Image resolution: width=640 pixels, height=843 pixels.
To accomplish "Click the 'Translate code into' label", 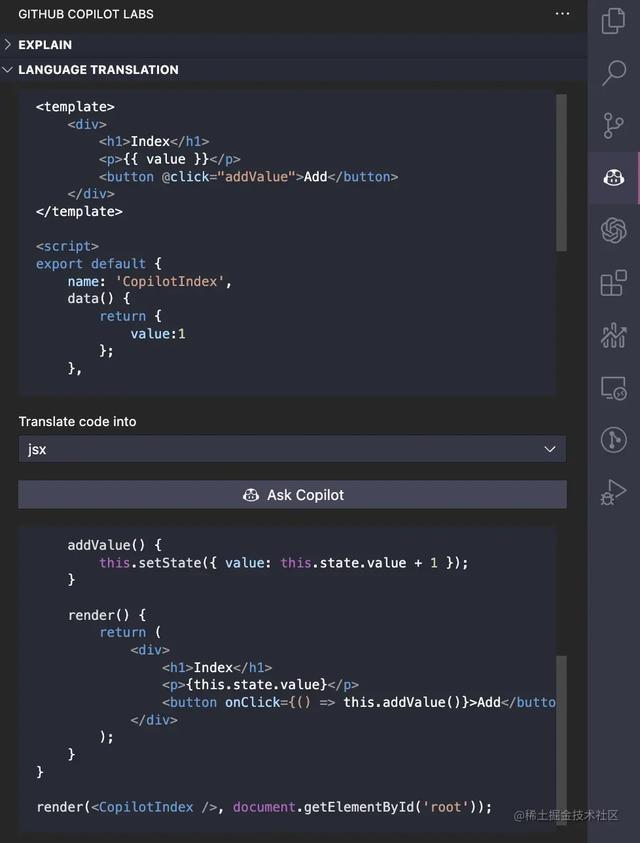I will click(x=77, y=422).
